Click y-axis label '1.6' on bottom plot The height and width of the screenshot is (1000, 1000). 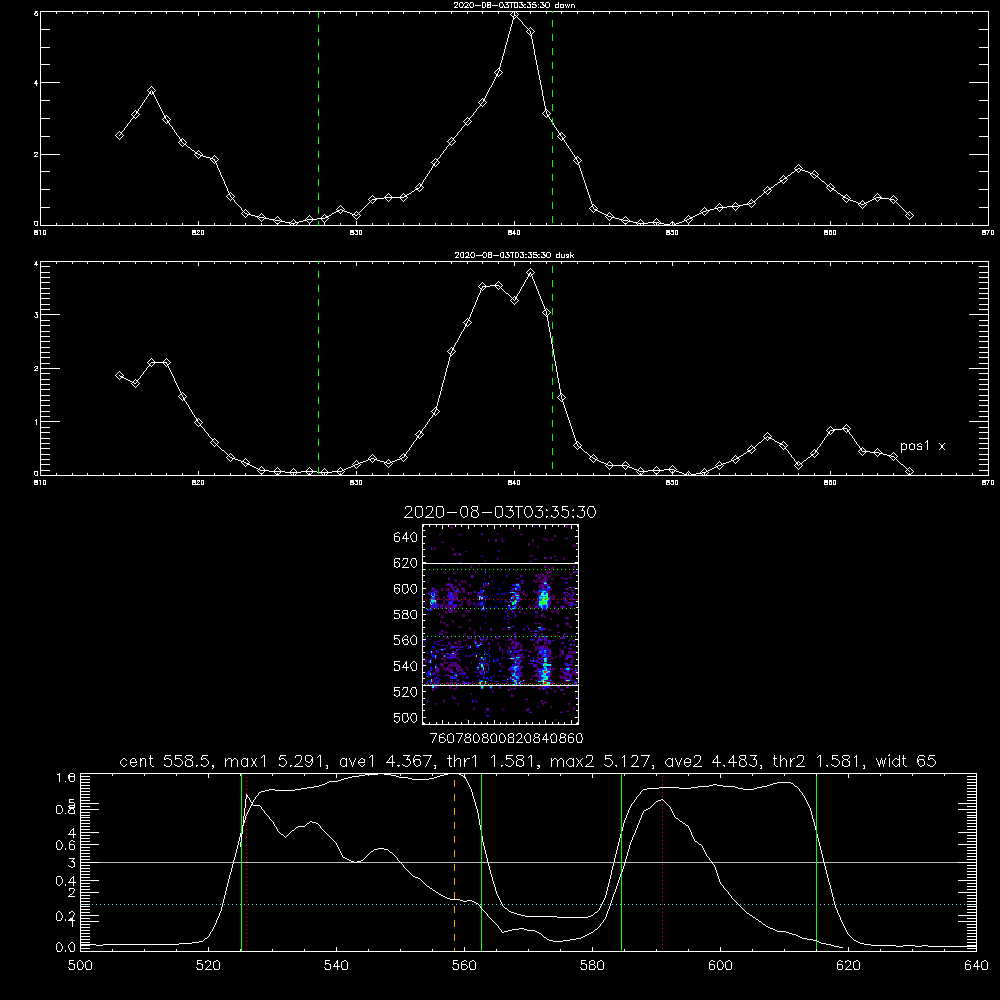pyautogui.click(x=66, y=778)
